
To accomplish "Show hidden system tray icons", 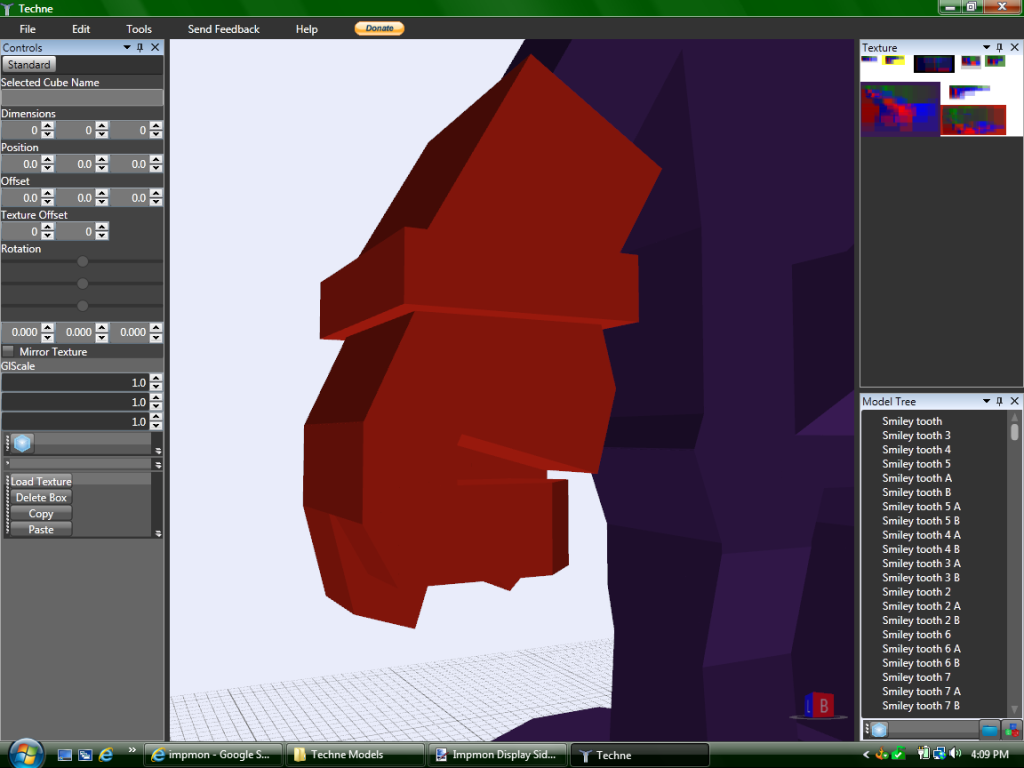I will pos(866,754).
